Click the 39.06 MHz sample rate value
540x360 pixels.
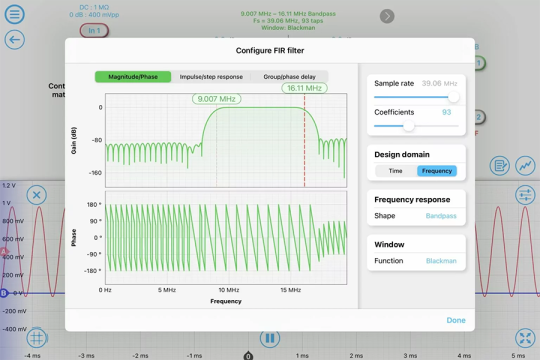pyautogui.click(x=439, y=83)
